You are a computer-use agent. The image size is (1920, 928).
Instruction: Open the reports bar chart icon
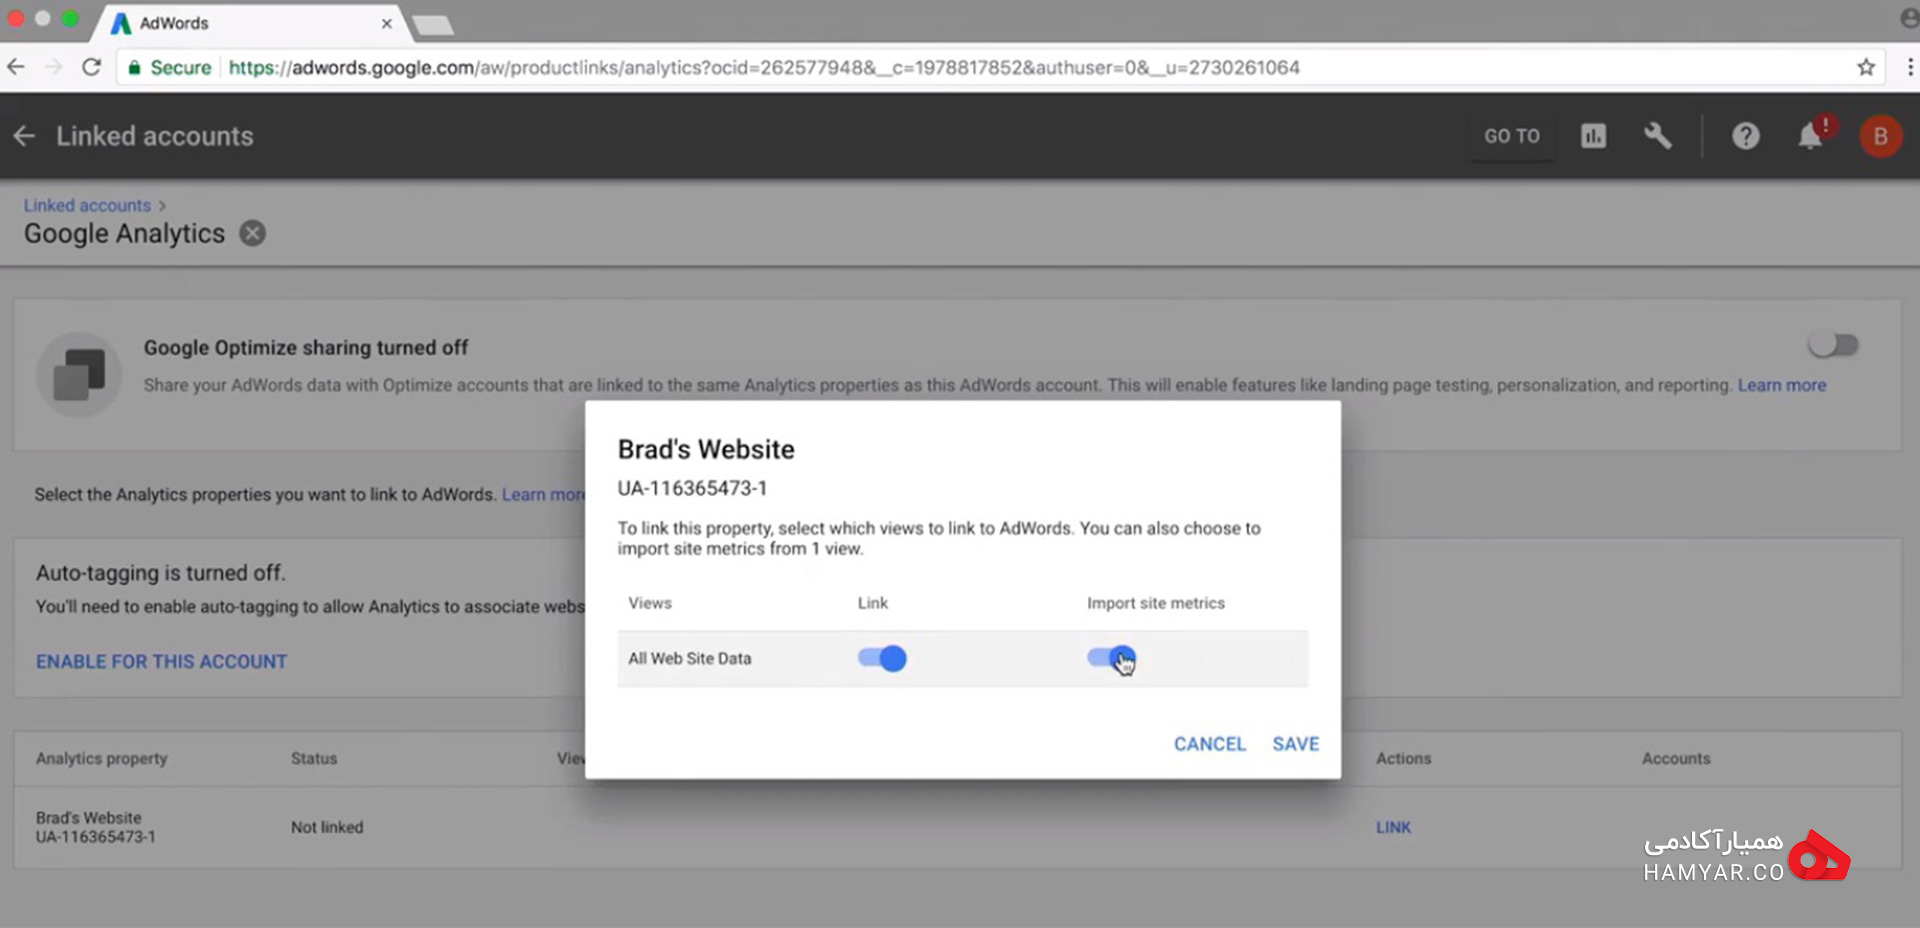1593,136
